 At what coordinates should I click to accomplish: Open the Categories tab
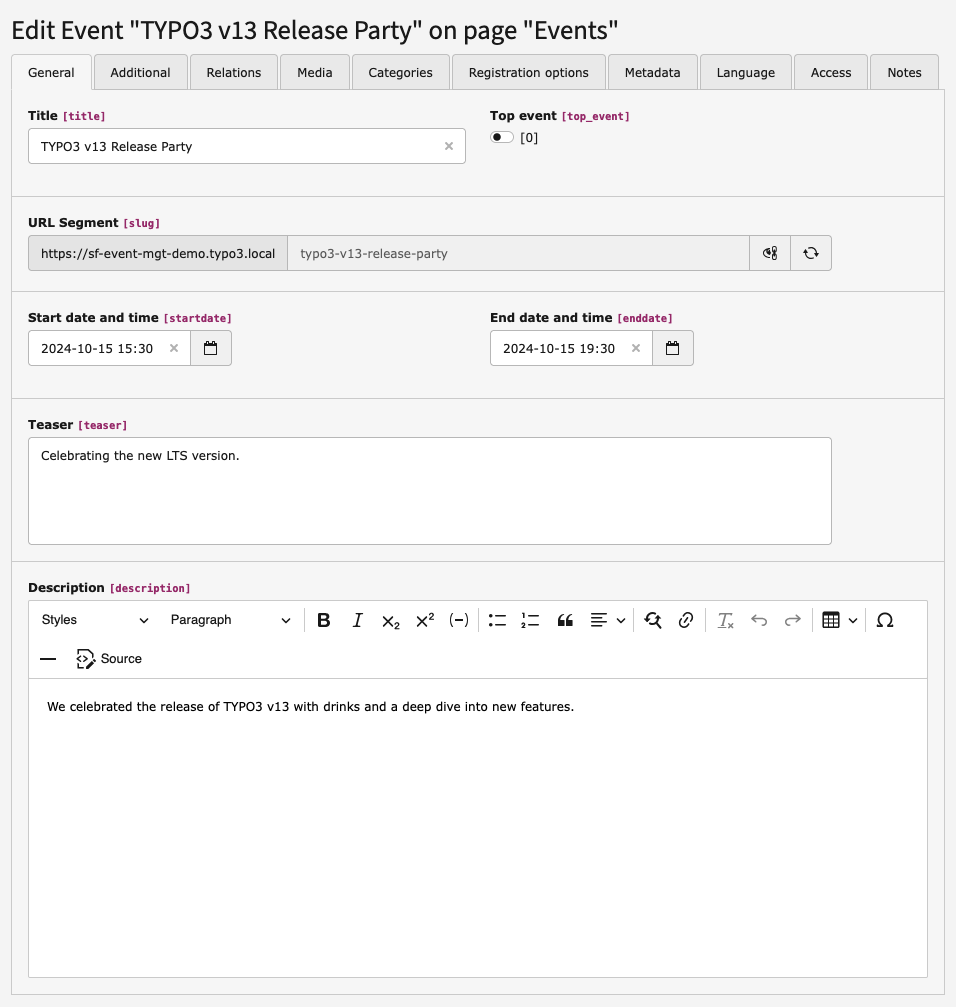pos(400,73)
